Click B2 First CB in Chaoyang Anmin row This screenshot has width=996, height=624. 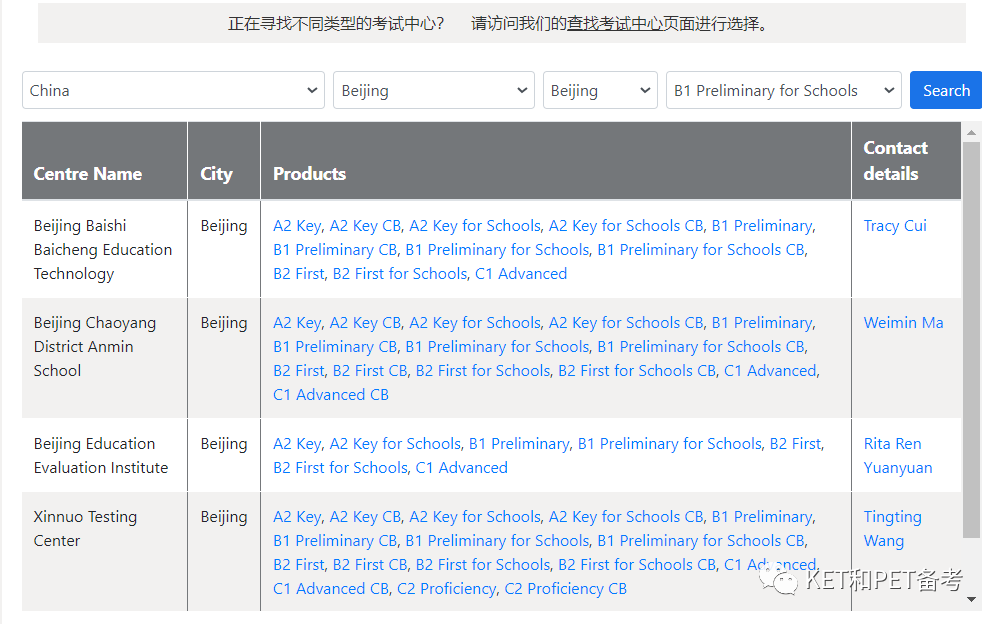[x=370, y=371]
